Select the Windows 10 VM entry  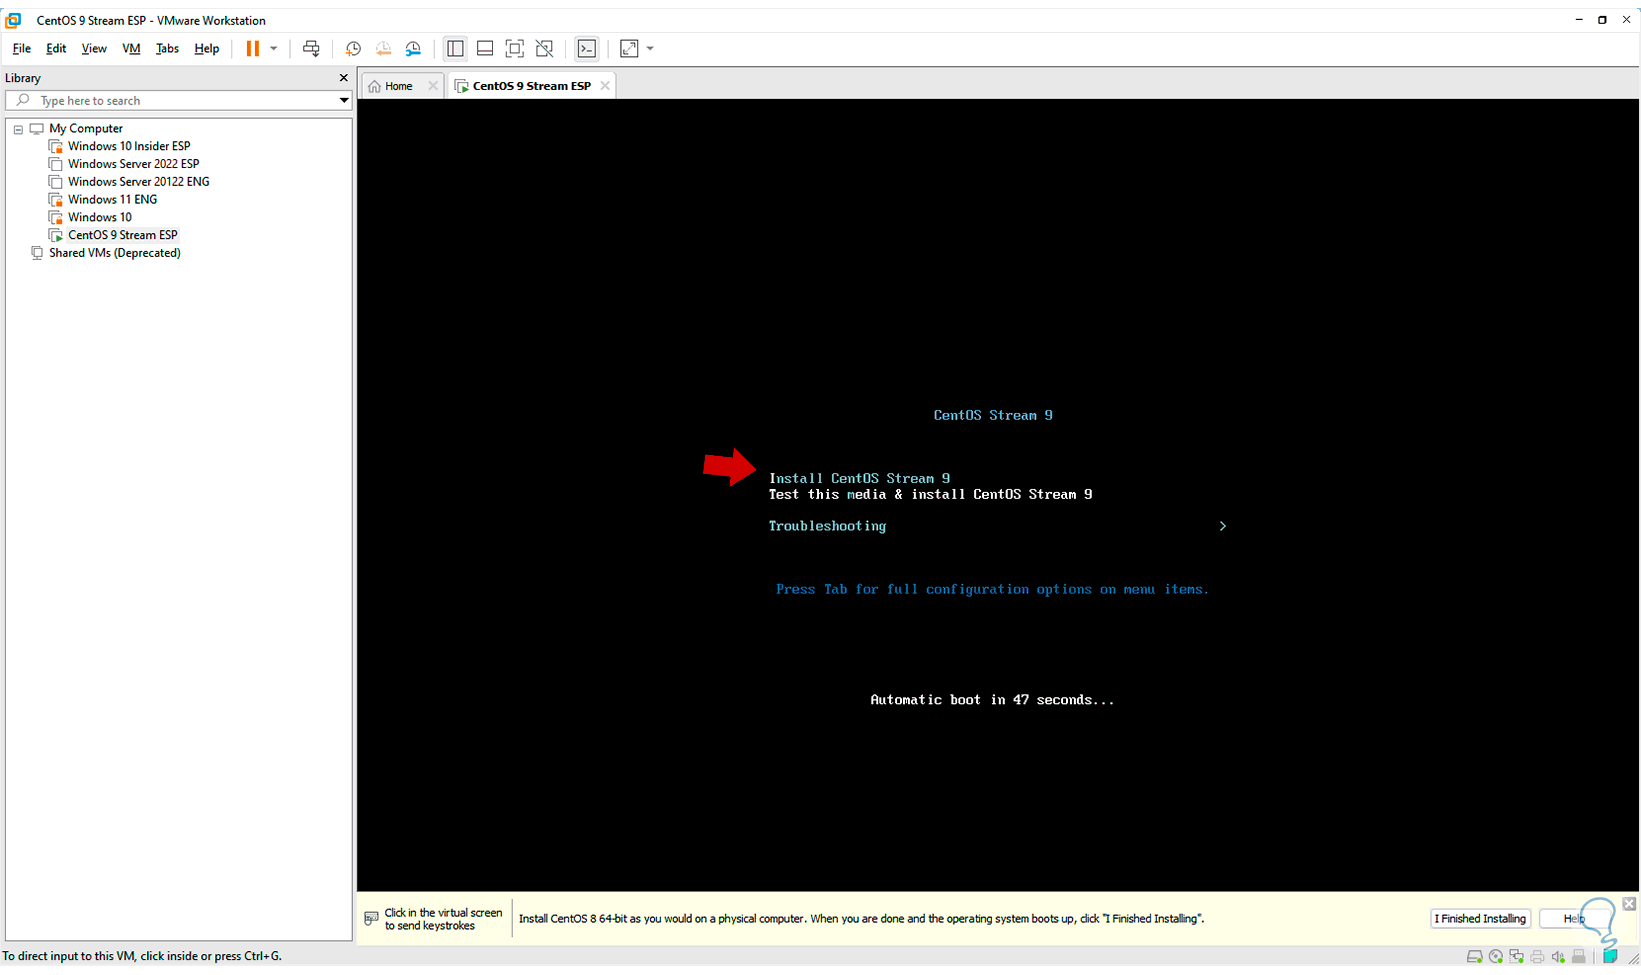99,217
